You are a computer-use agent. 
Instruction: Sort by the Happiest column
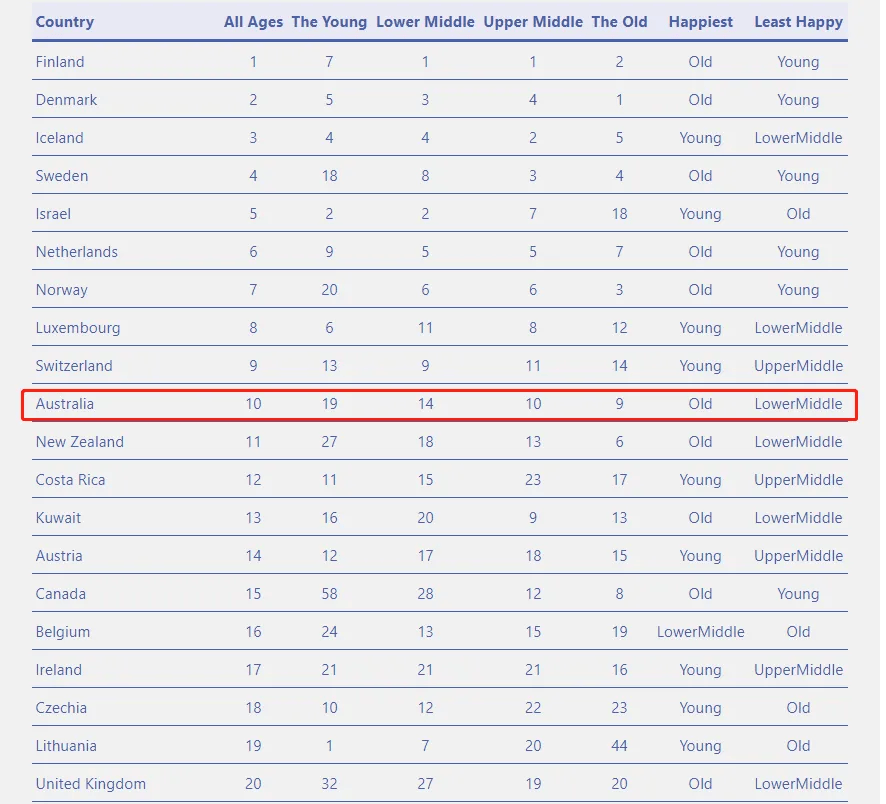pos(700,22)
